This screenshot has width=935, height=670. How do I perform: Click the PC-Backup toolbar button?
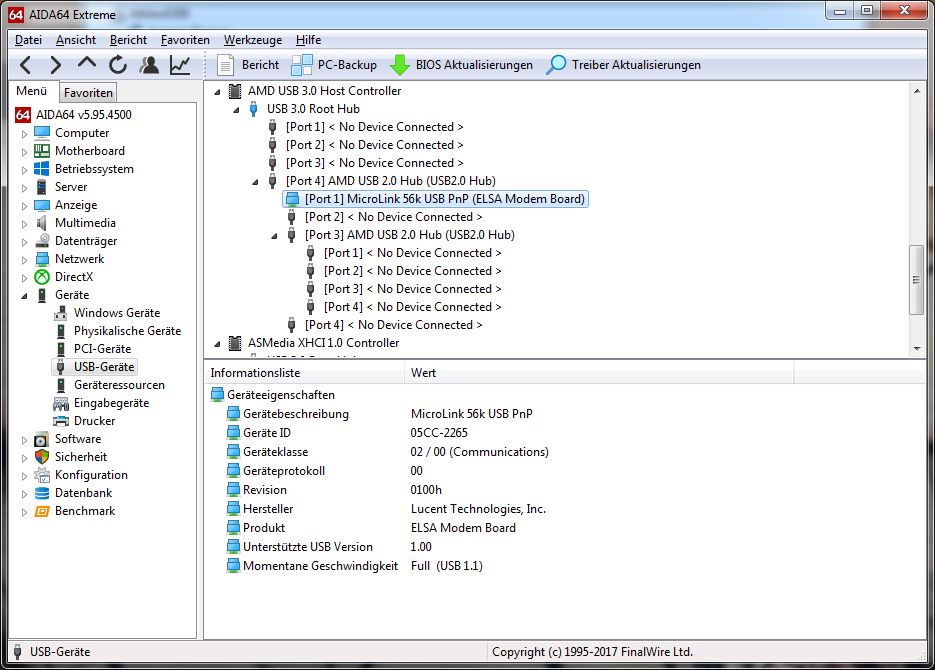click(334, 64)
